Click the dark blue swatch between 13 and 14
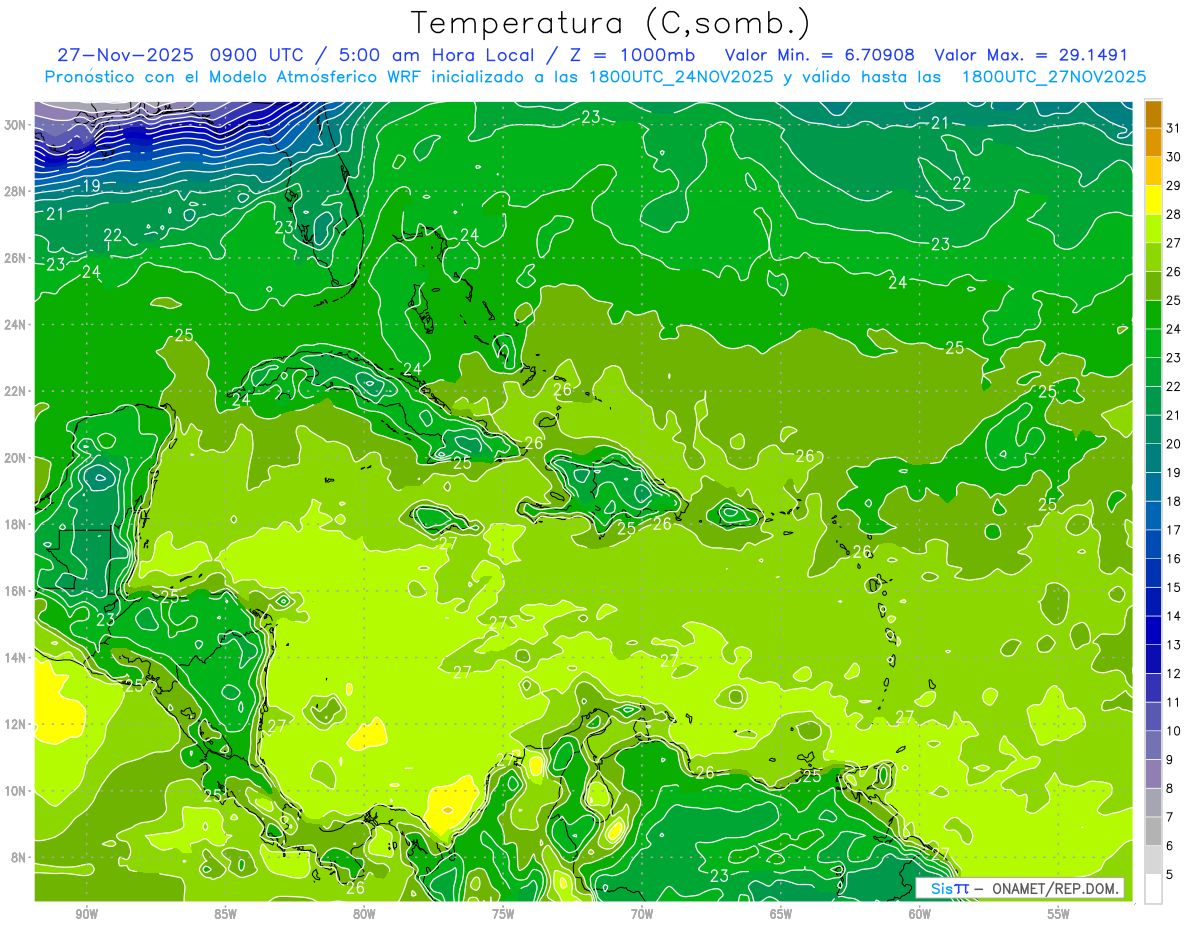 point(1154,630)
